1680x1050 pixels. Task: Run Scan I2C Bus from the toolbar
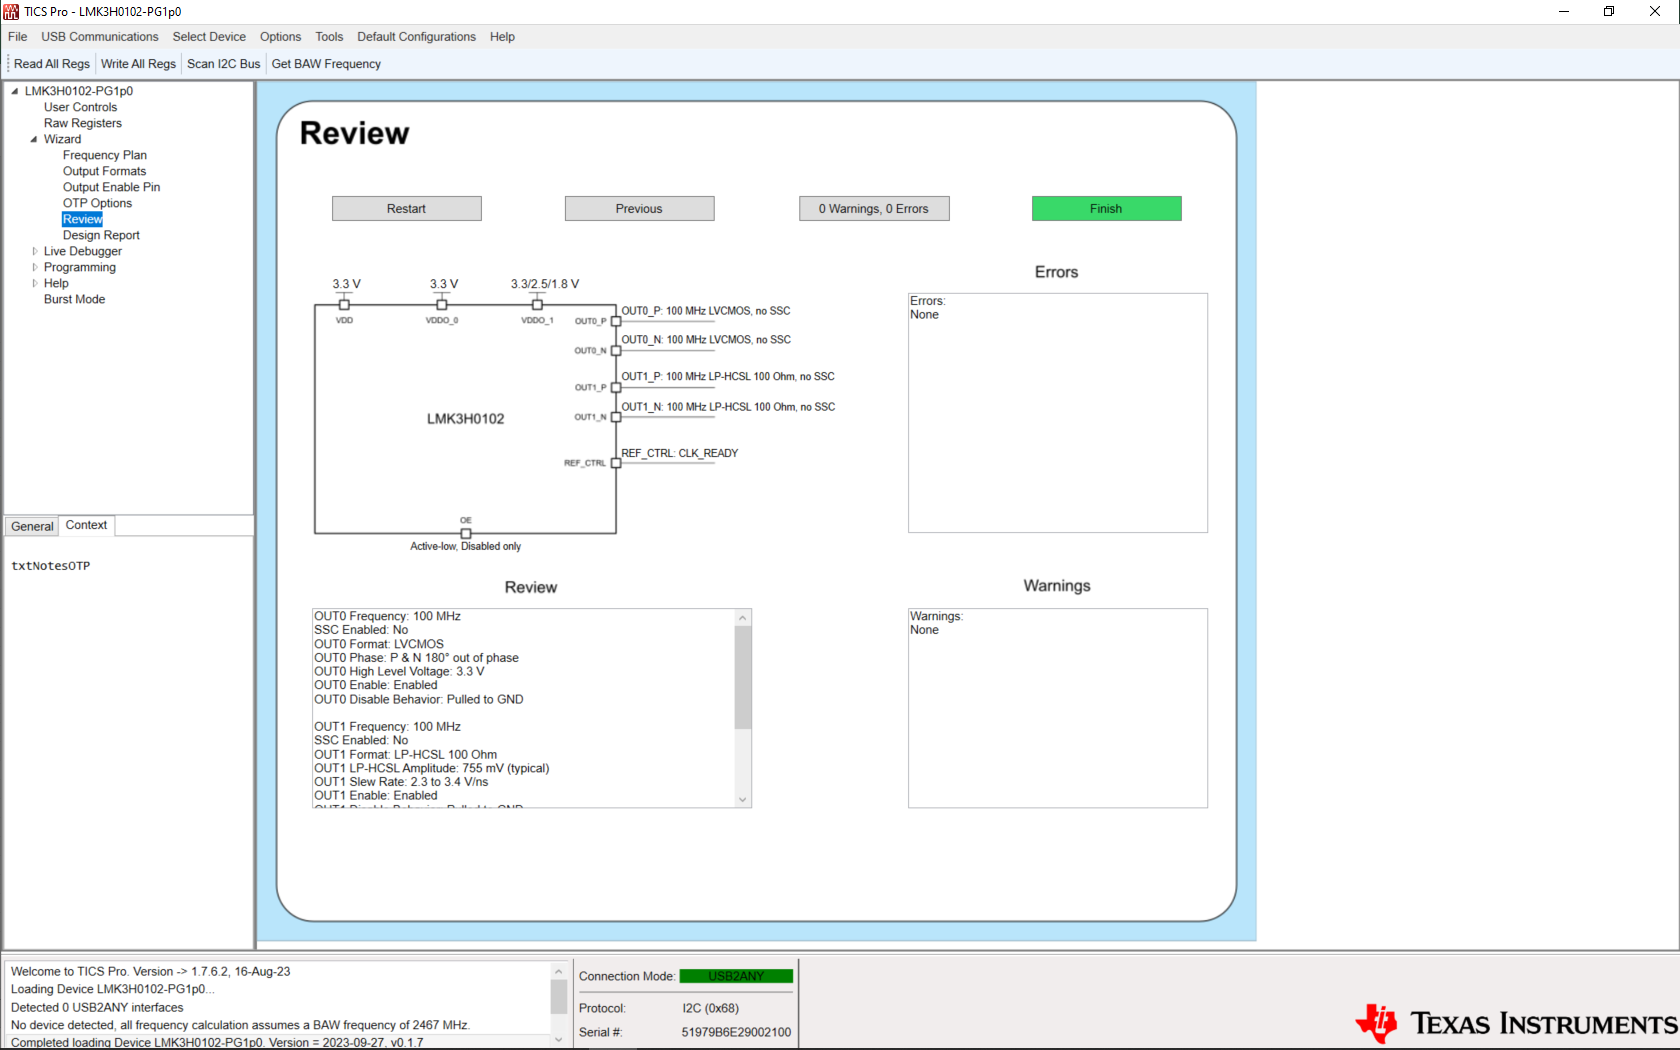[223, 63]
